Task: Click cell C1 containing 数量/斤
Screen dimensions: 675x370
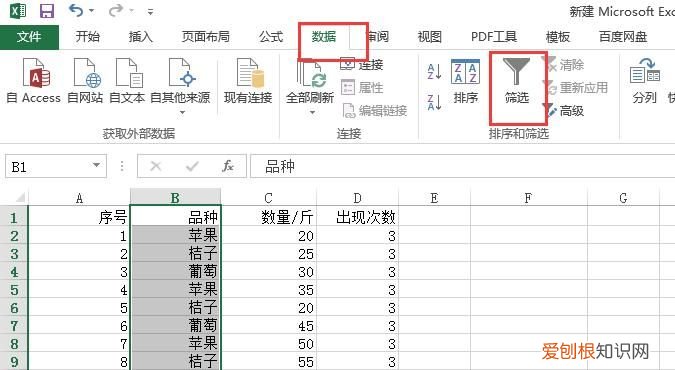Action: (x=269, y=217)
